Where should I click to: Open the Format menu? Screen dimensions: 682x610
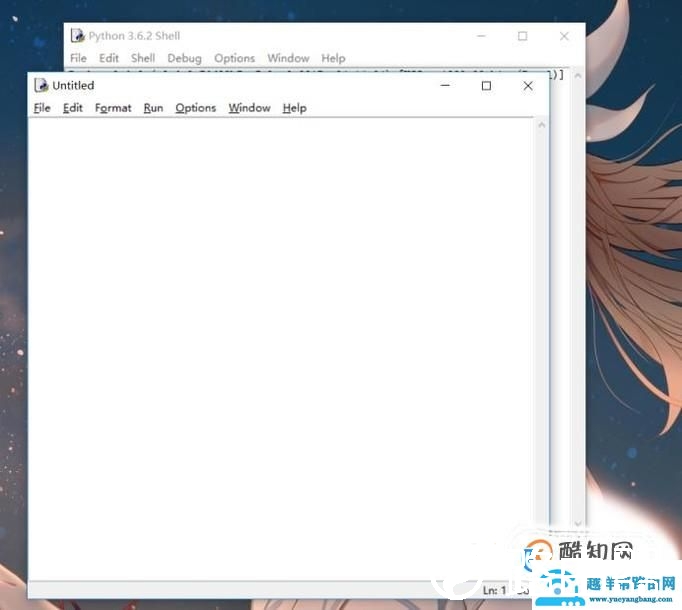pos(113,108)
